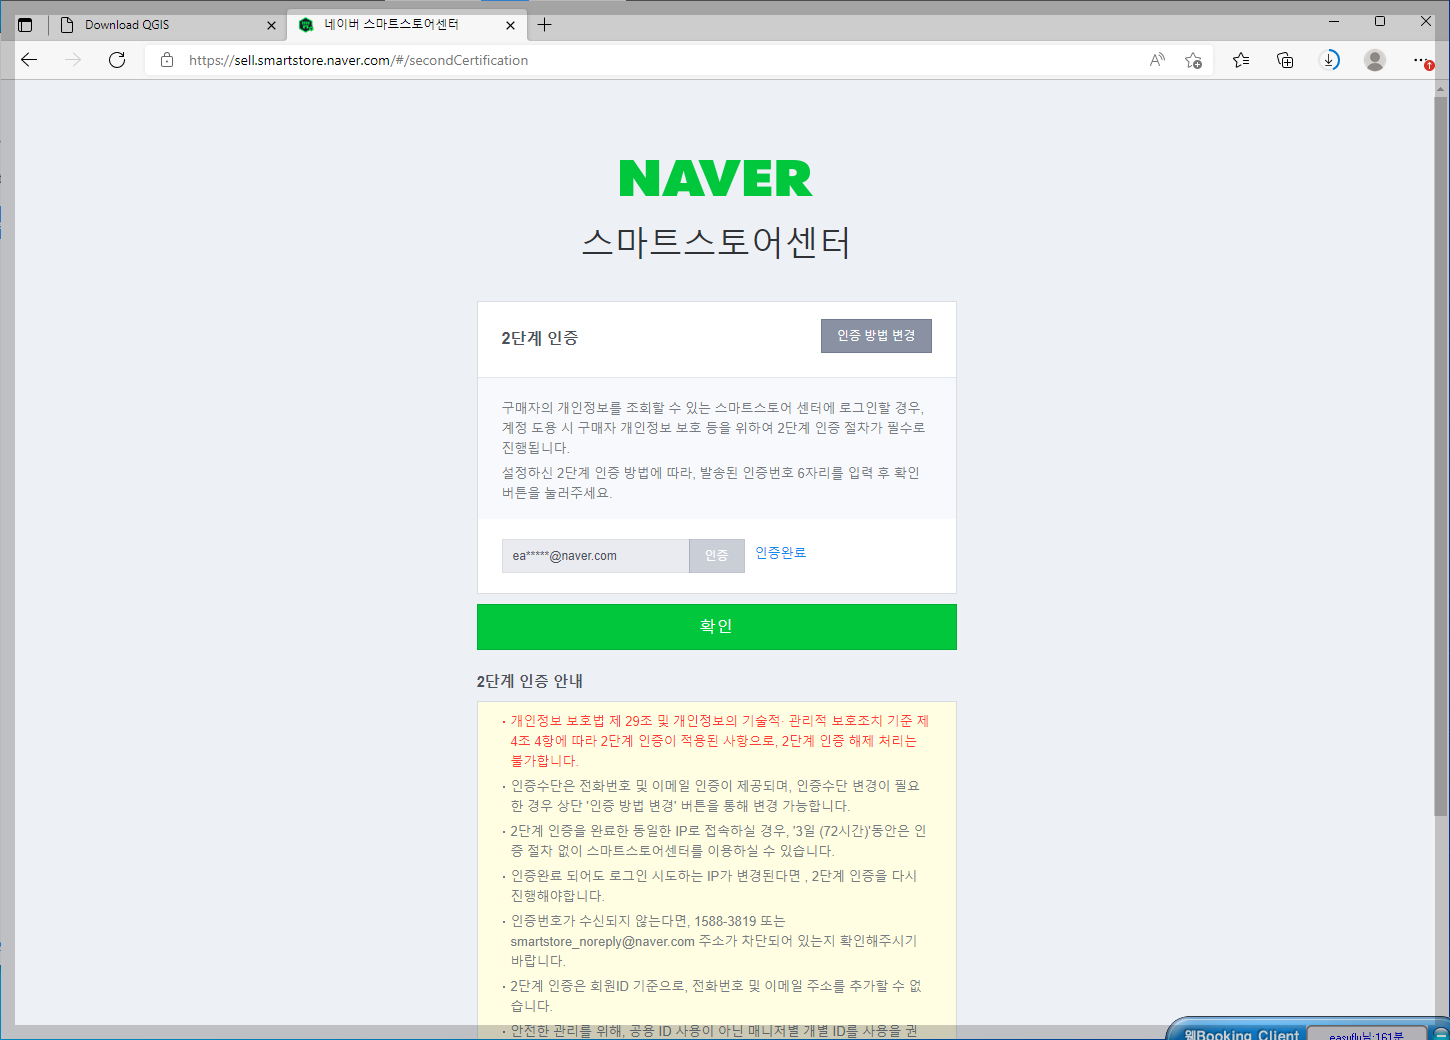View site information via the lock icon
Viewport: 1450px width, 1040px height.
click(167, 60)
